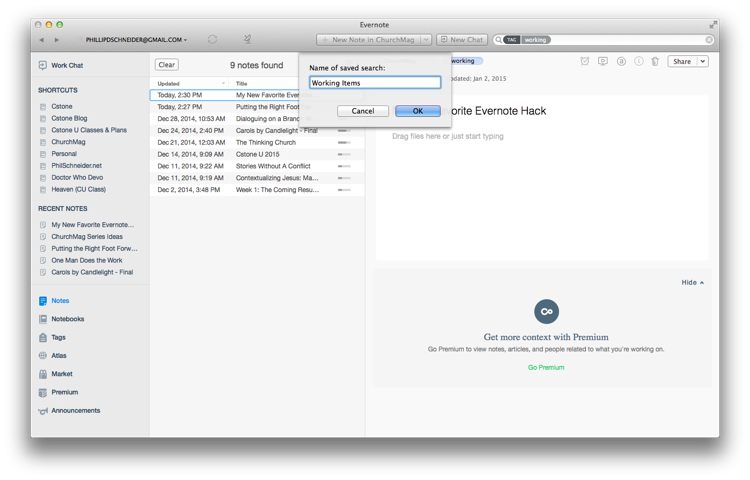Click relevance bar for The Thinking Church
750x480 pixels.
[x=344, y=142]
